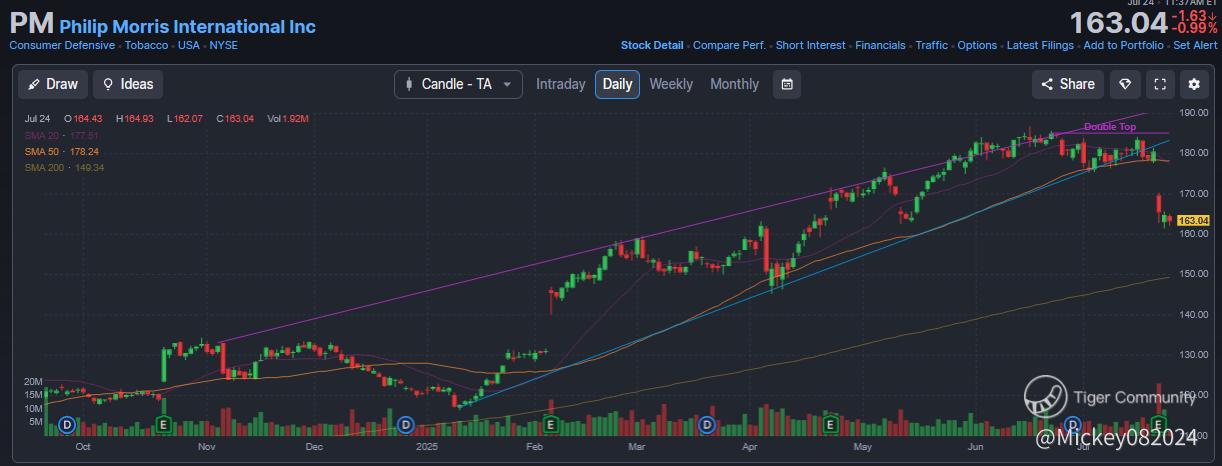Open the Add to Portfolio link

tap(1123, 45)
